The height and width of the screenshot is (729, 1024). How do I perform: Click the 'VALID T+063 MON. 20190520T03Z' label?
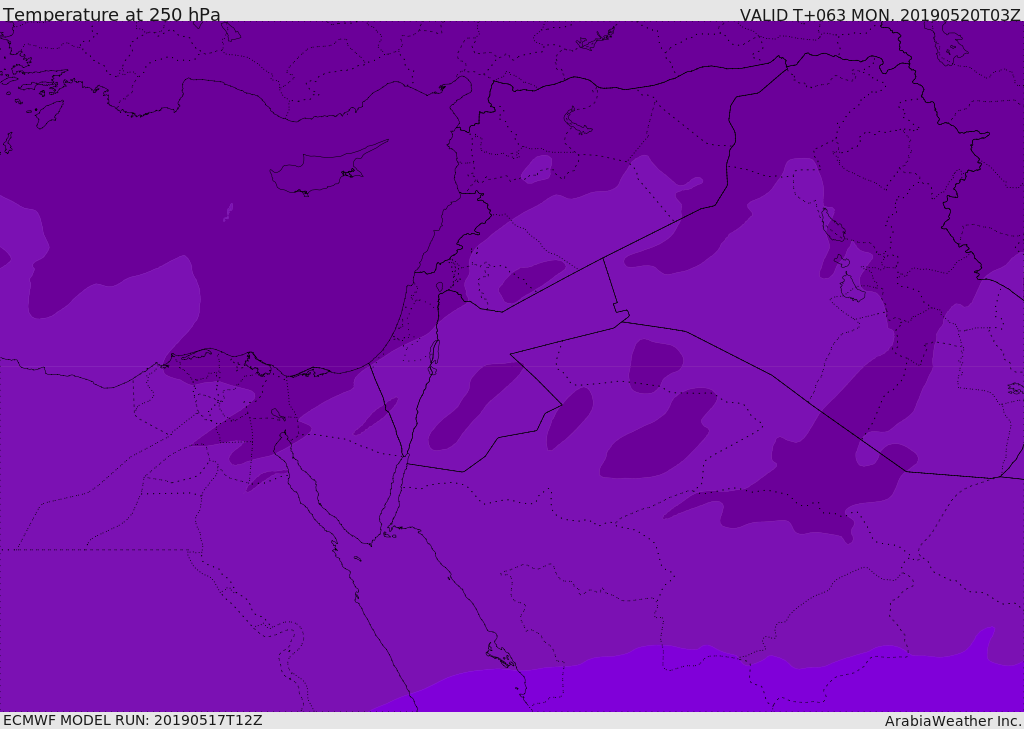pos(880,15)
